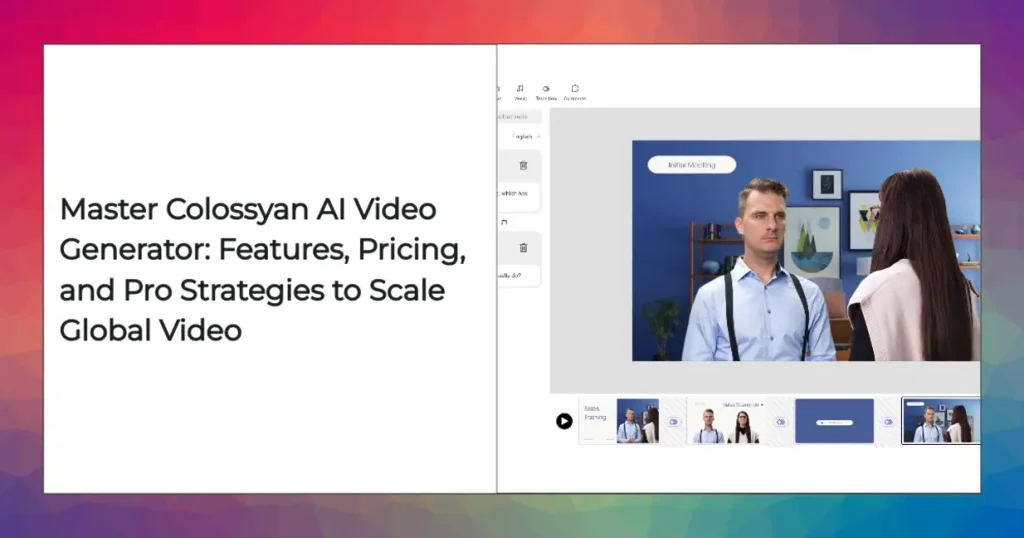Play the video with the black play button

coord(564,421)
